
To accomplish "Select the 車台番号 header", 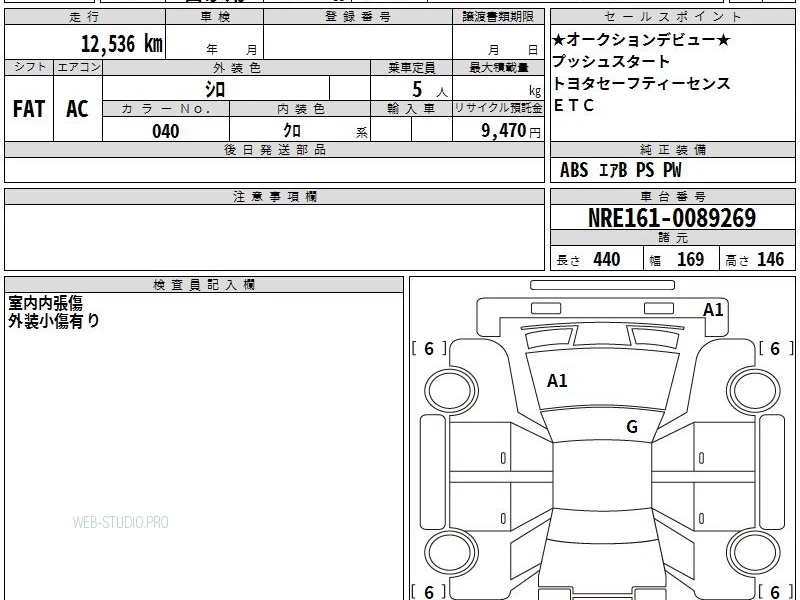I will tap(672, 196).
